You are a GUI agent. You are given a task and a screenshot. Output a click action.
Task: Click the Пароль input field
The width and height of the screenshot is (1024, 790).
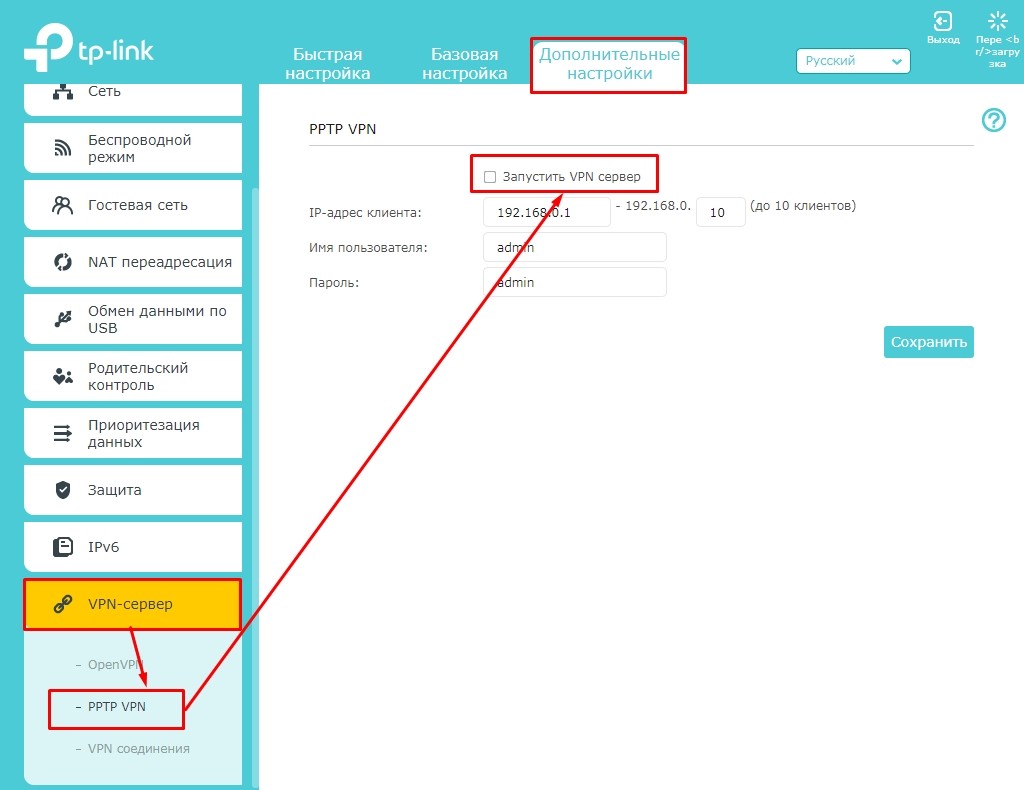(x=575, y=282)
